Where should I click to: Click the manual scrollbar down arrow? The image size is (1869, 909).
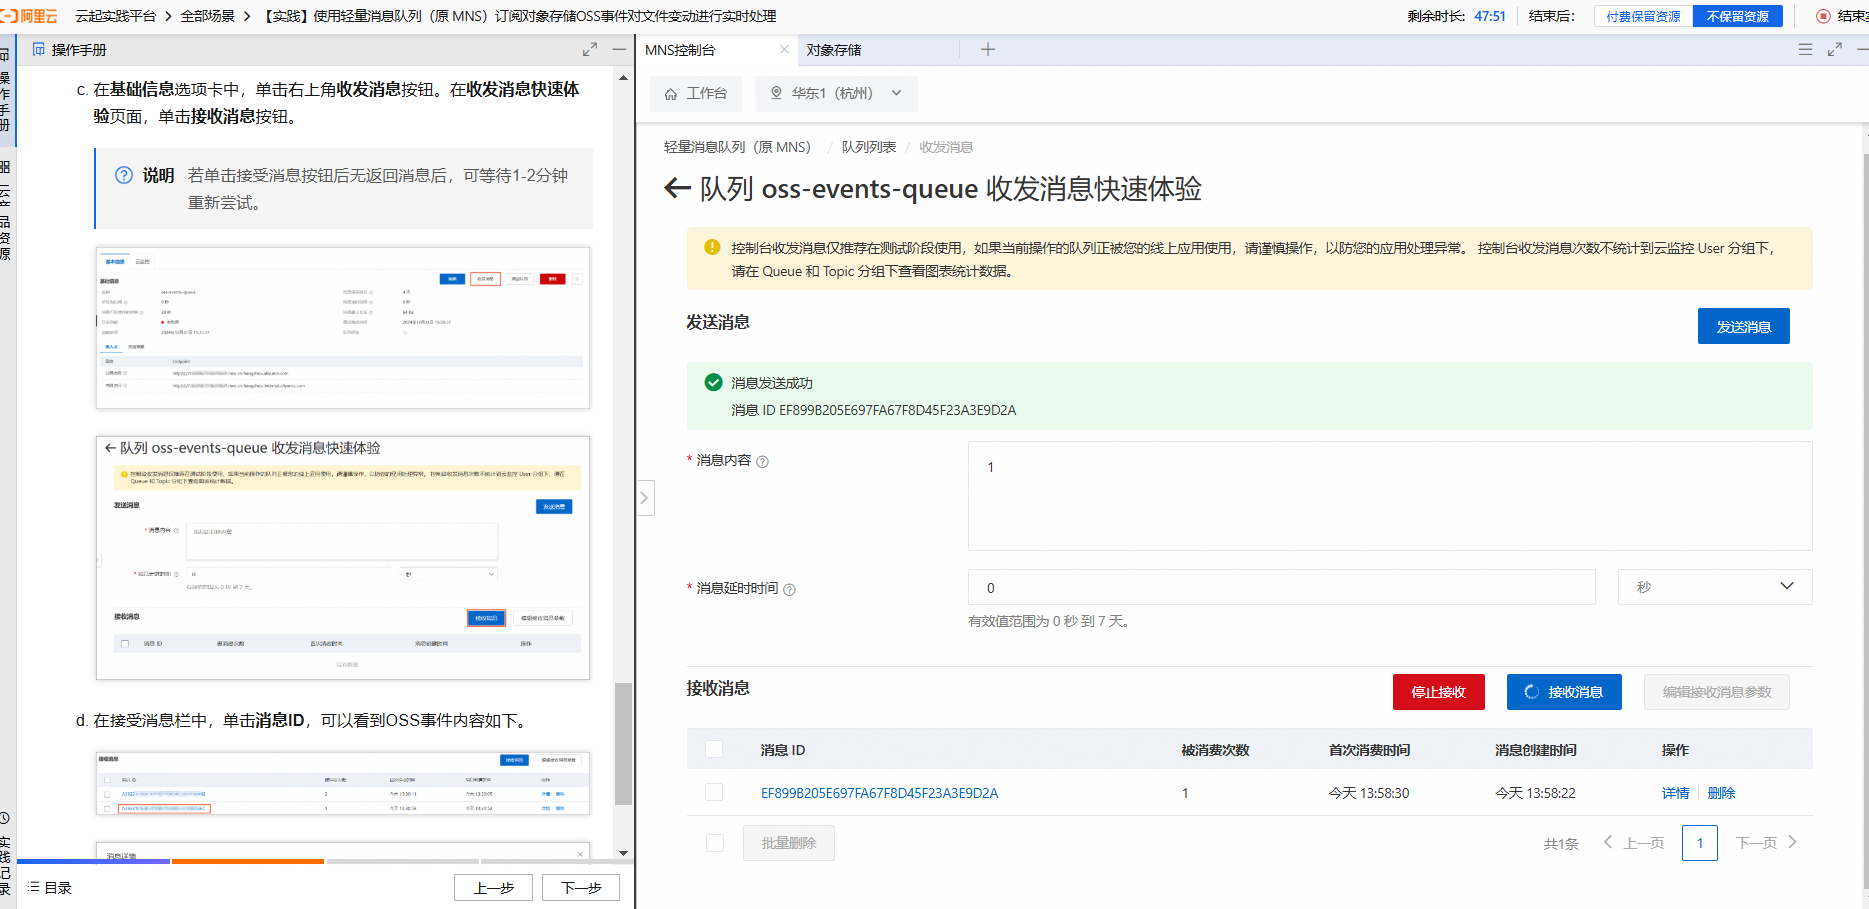(623, 853)
